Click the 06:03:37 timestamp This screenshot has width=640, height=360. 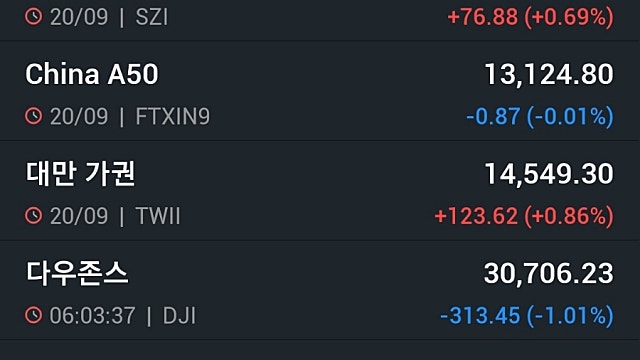pyautogui.click(x=92, y=316)
